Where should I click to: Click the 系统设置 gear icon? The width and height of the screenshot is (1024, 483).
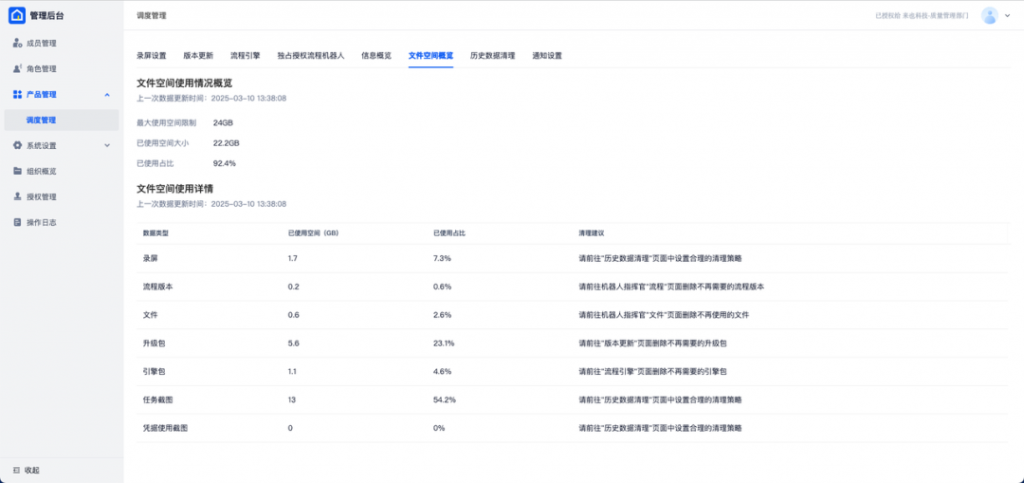coord(17,145)
